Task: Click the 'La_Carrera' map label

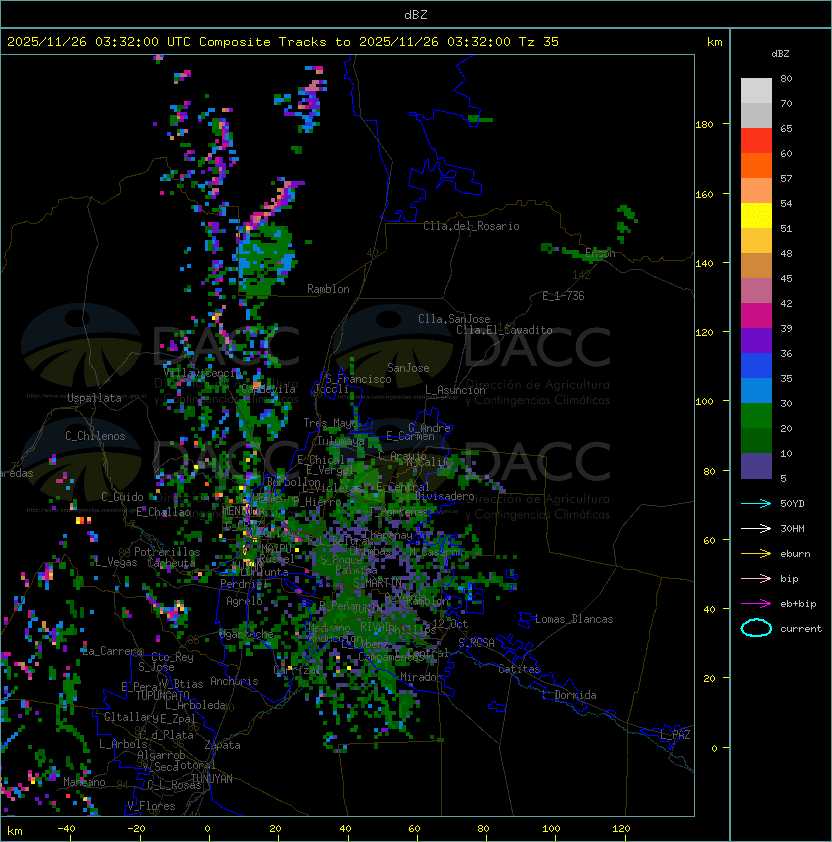Action: pos(112,651)
